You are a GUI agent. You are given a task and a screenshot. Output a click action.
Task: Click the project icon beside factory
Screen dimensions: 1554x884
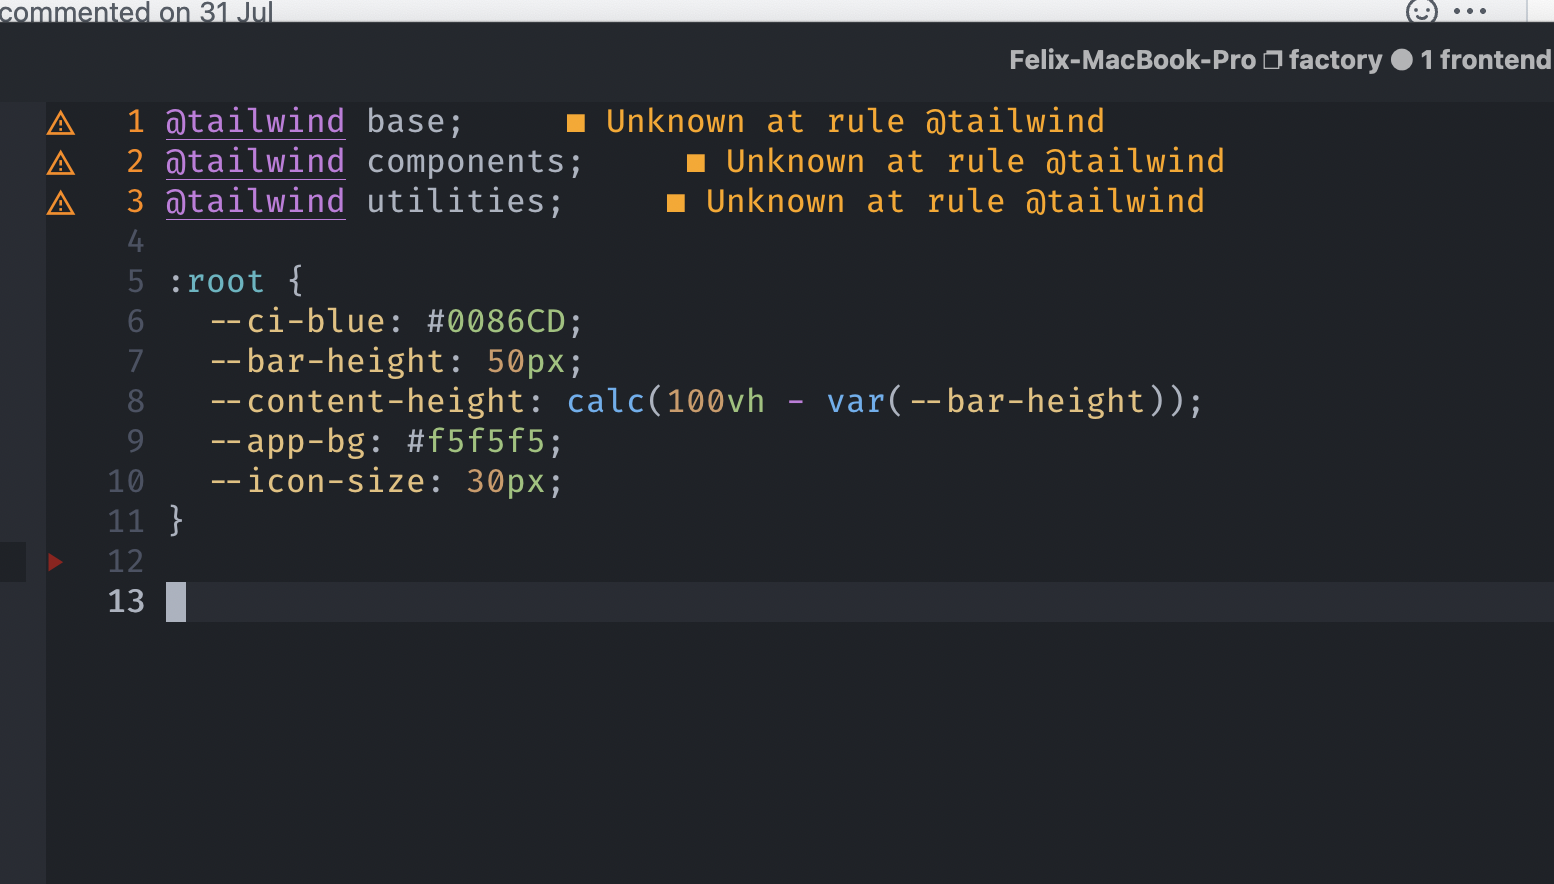(1272, 59)
